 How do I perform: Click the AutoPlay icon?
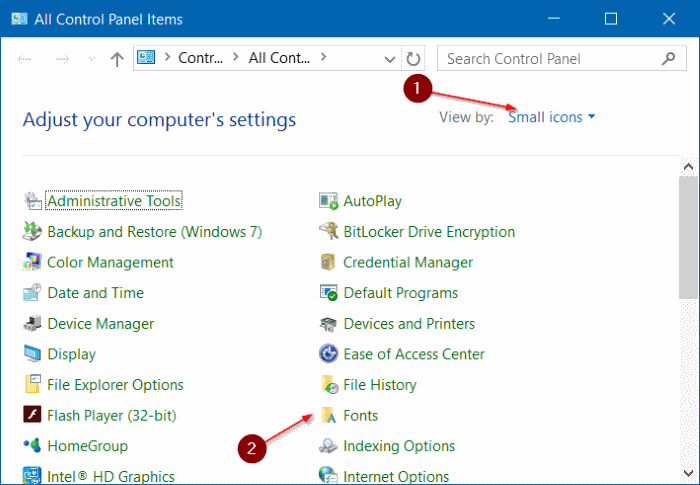point(329,201)
